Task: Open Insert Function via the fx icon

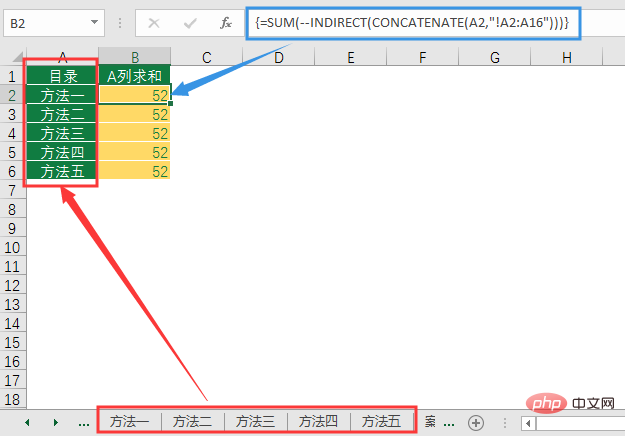Action: [226, 23]
